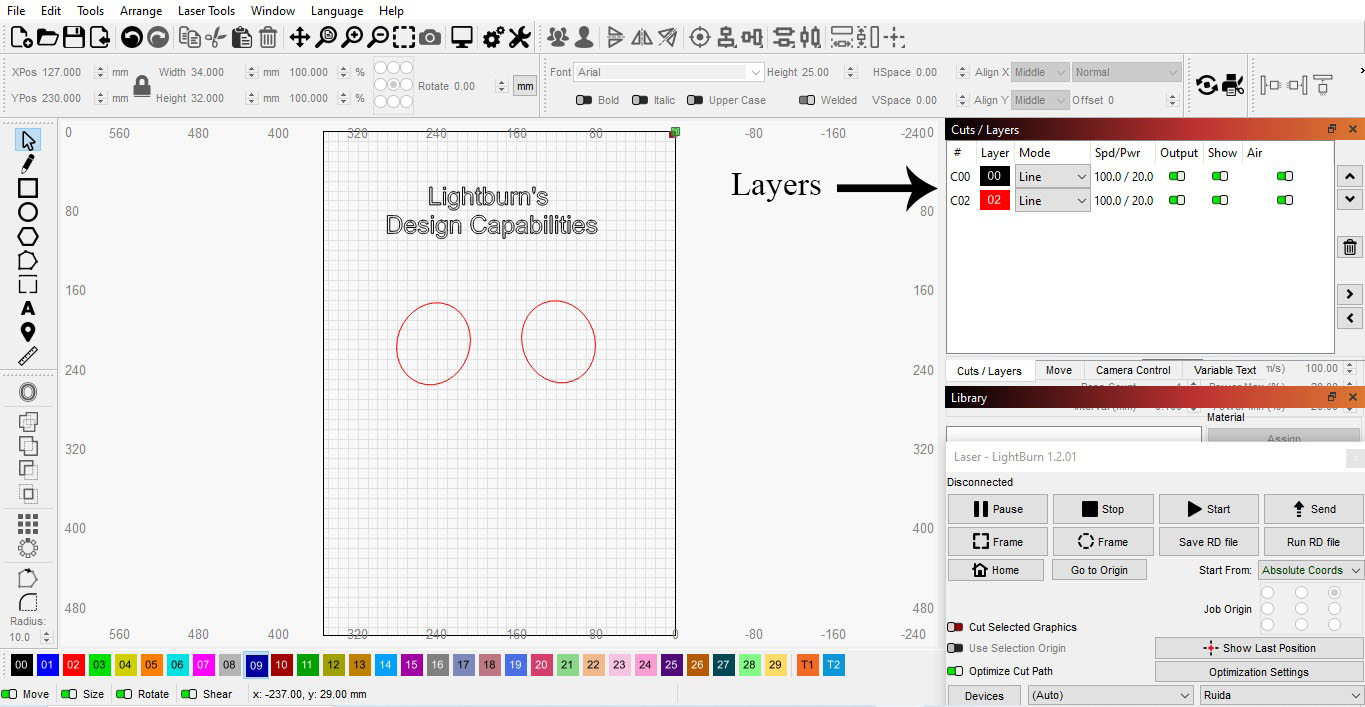The height and width of the screenshot is (707, 1365).
Task: Open the Font dropdown showing Arial
Action: coord(667,71)
